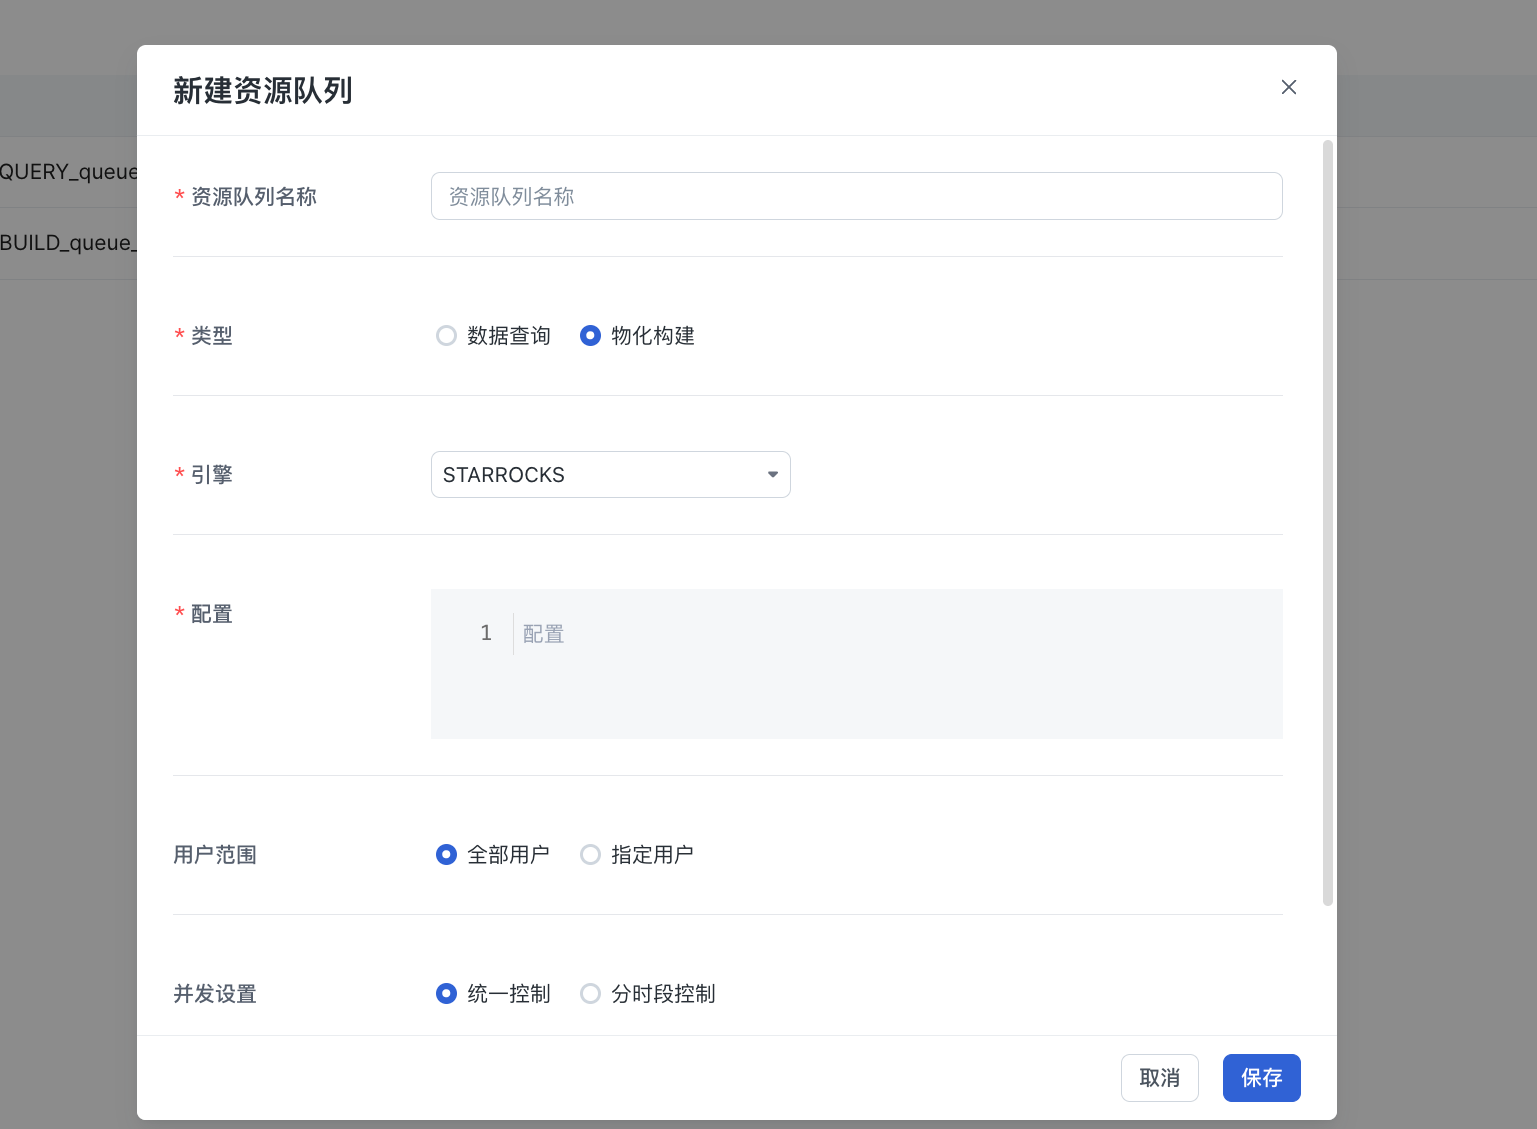This screenshot has width=1537, height=1129.
Task: Switch user scope to 指定用户
Action: coord(591,855)
